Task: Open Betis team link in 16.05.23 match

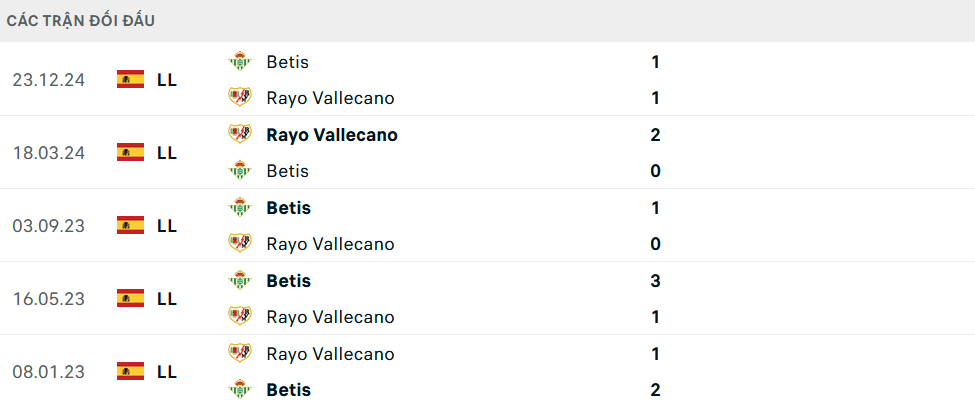Action: (288, 281)
